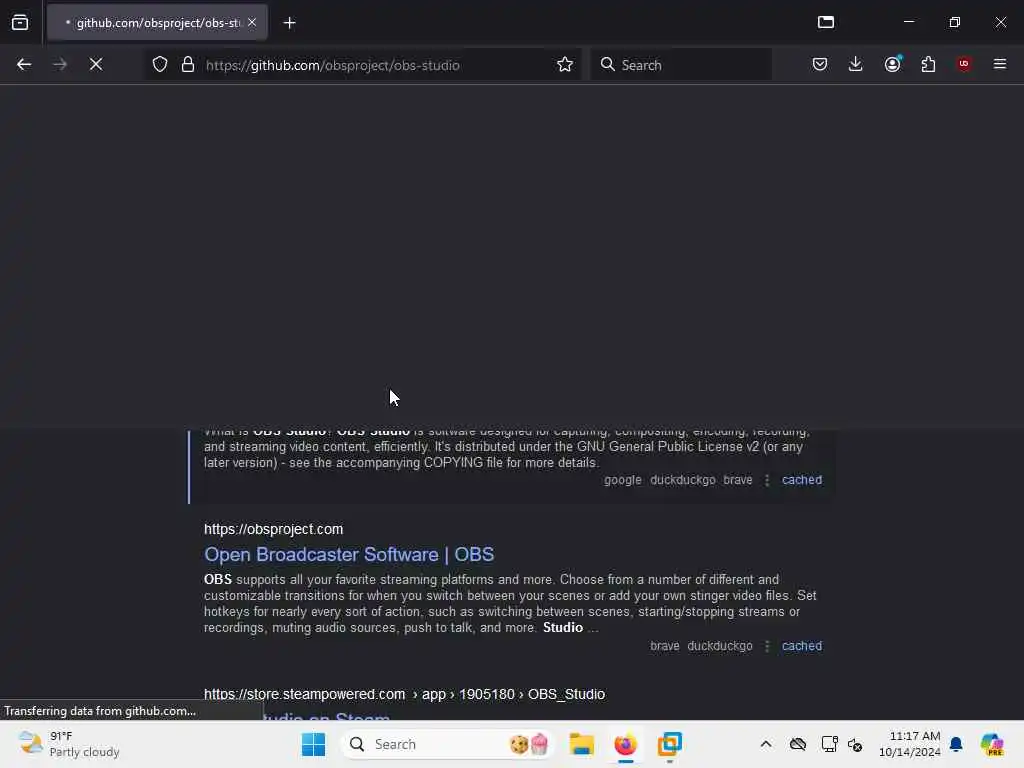Open more options dots for obsproject.com result
This screenshot has width=1024, height=768.
(767, 646)
